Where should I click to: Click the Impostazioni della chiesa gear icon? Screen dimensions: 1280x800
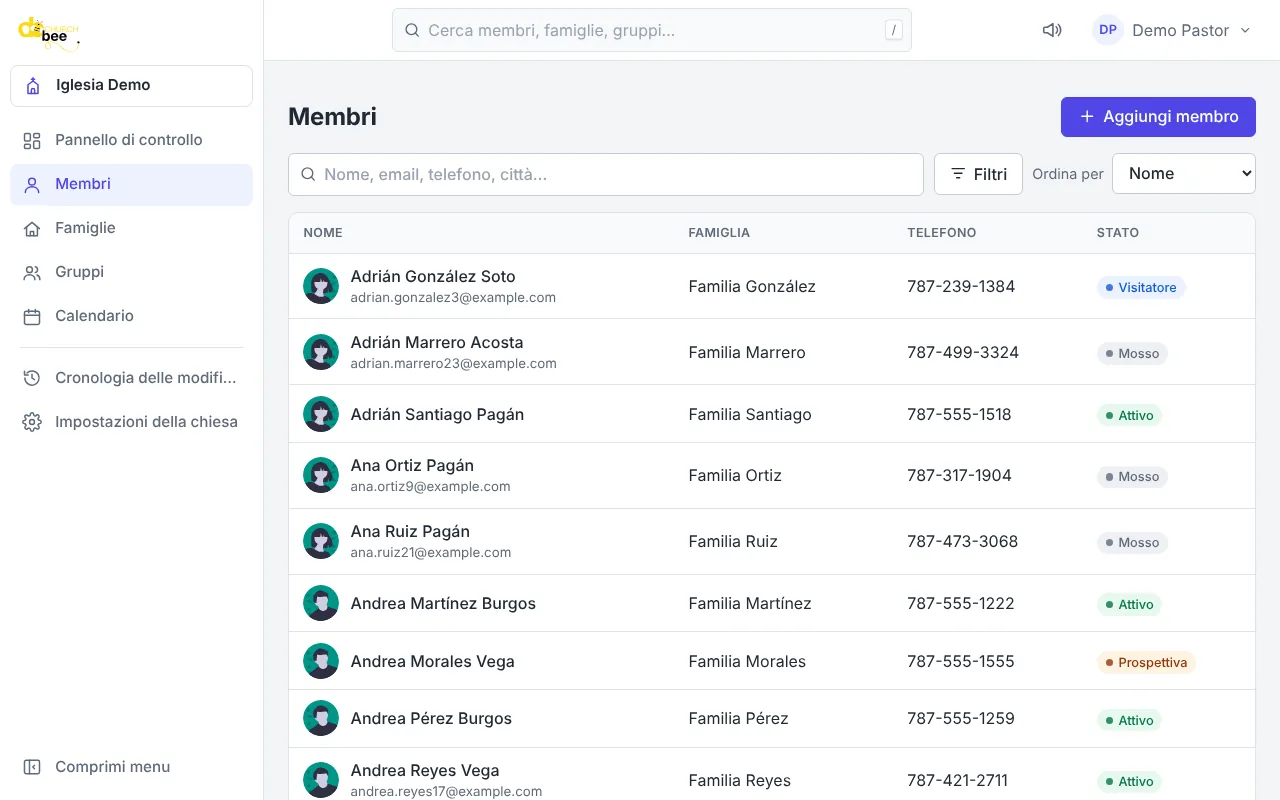(32, 422)
